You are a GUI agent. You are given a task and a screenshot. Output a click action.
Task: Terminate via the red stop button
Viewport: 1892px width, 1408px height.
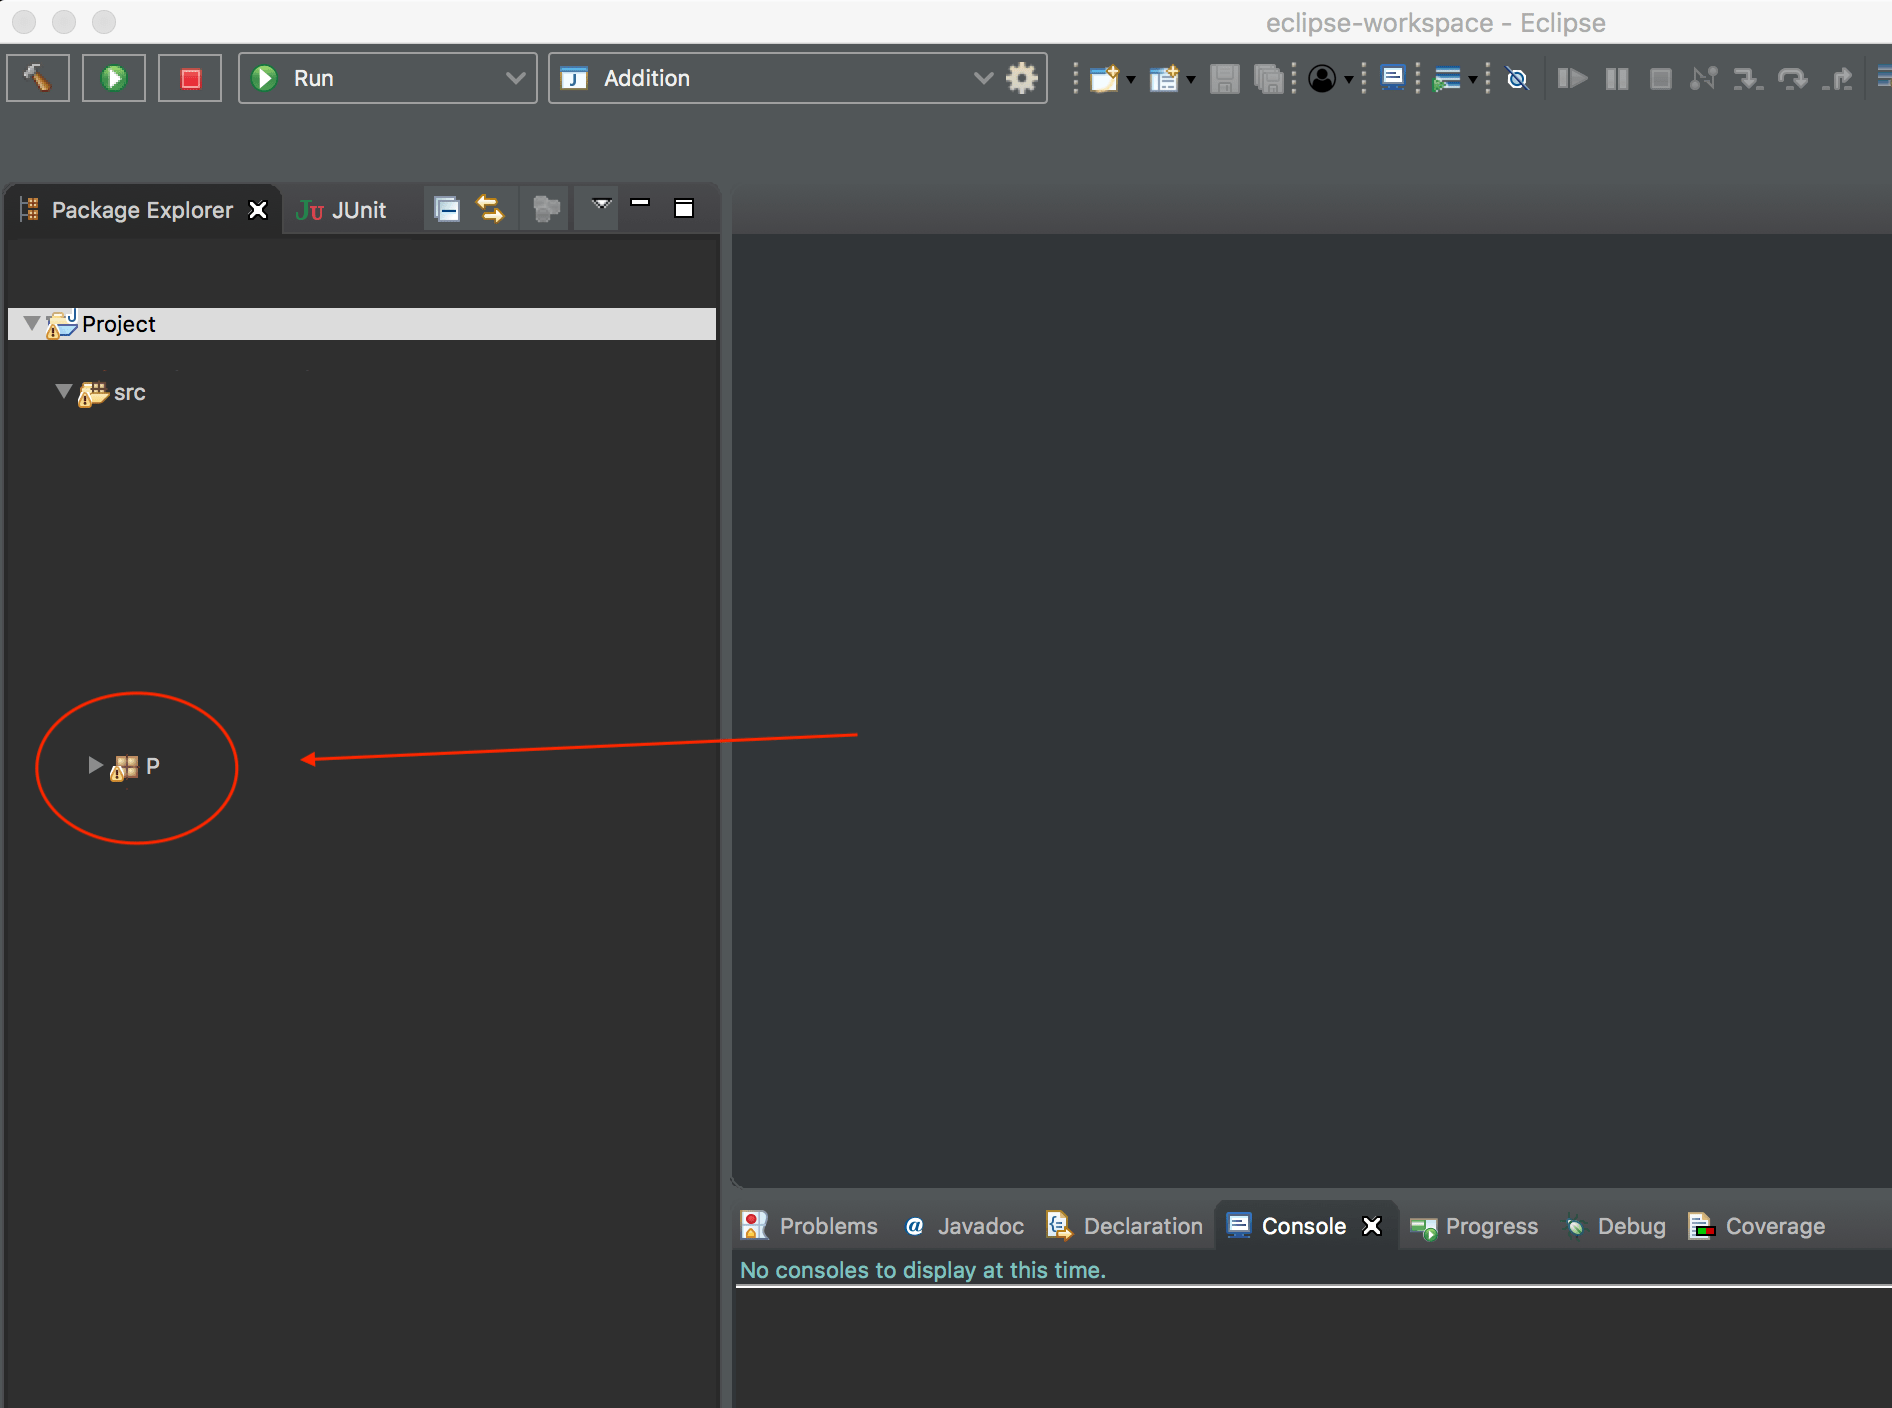pyautogui.click(x=189, y=77)
